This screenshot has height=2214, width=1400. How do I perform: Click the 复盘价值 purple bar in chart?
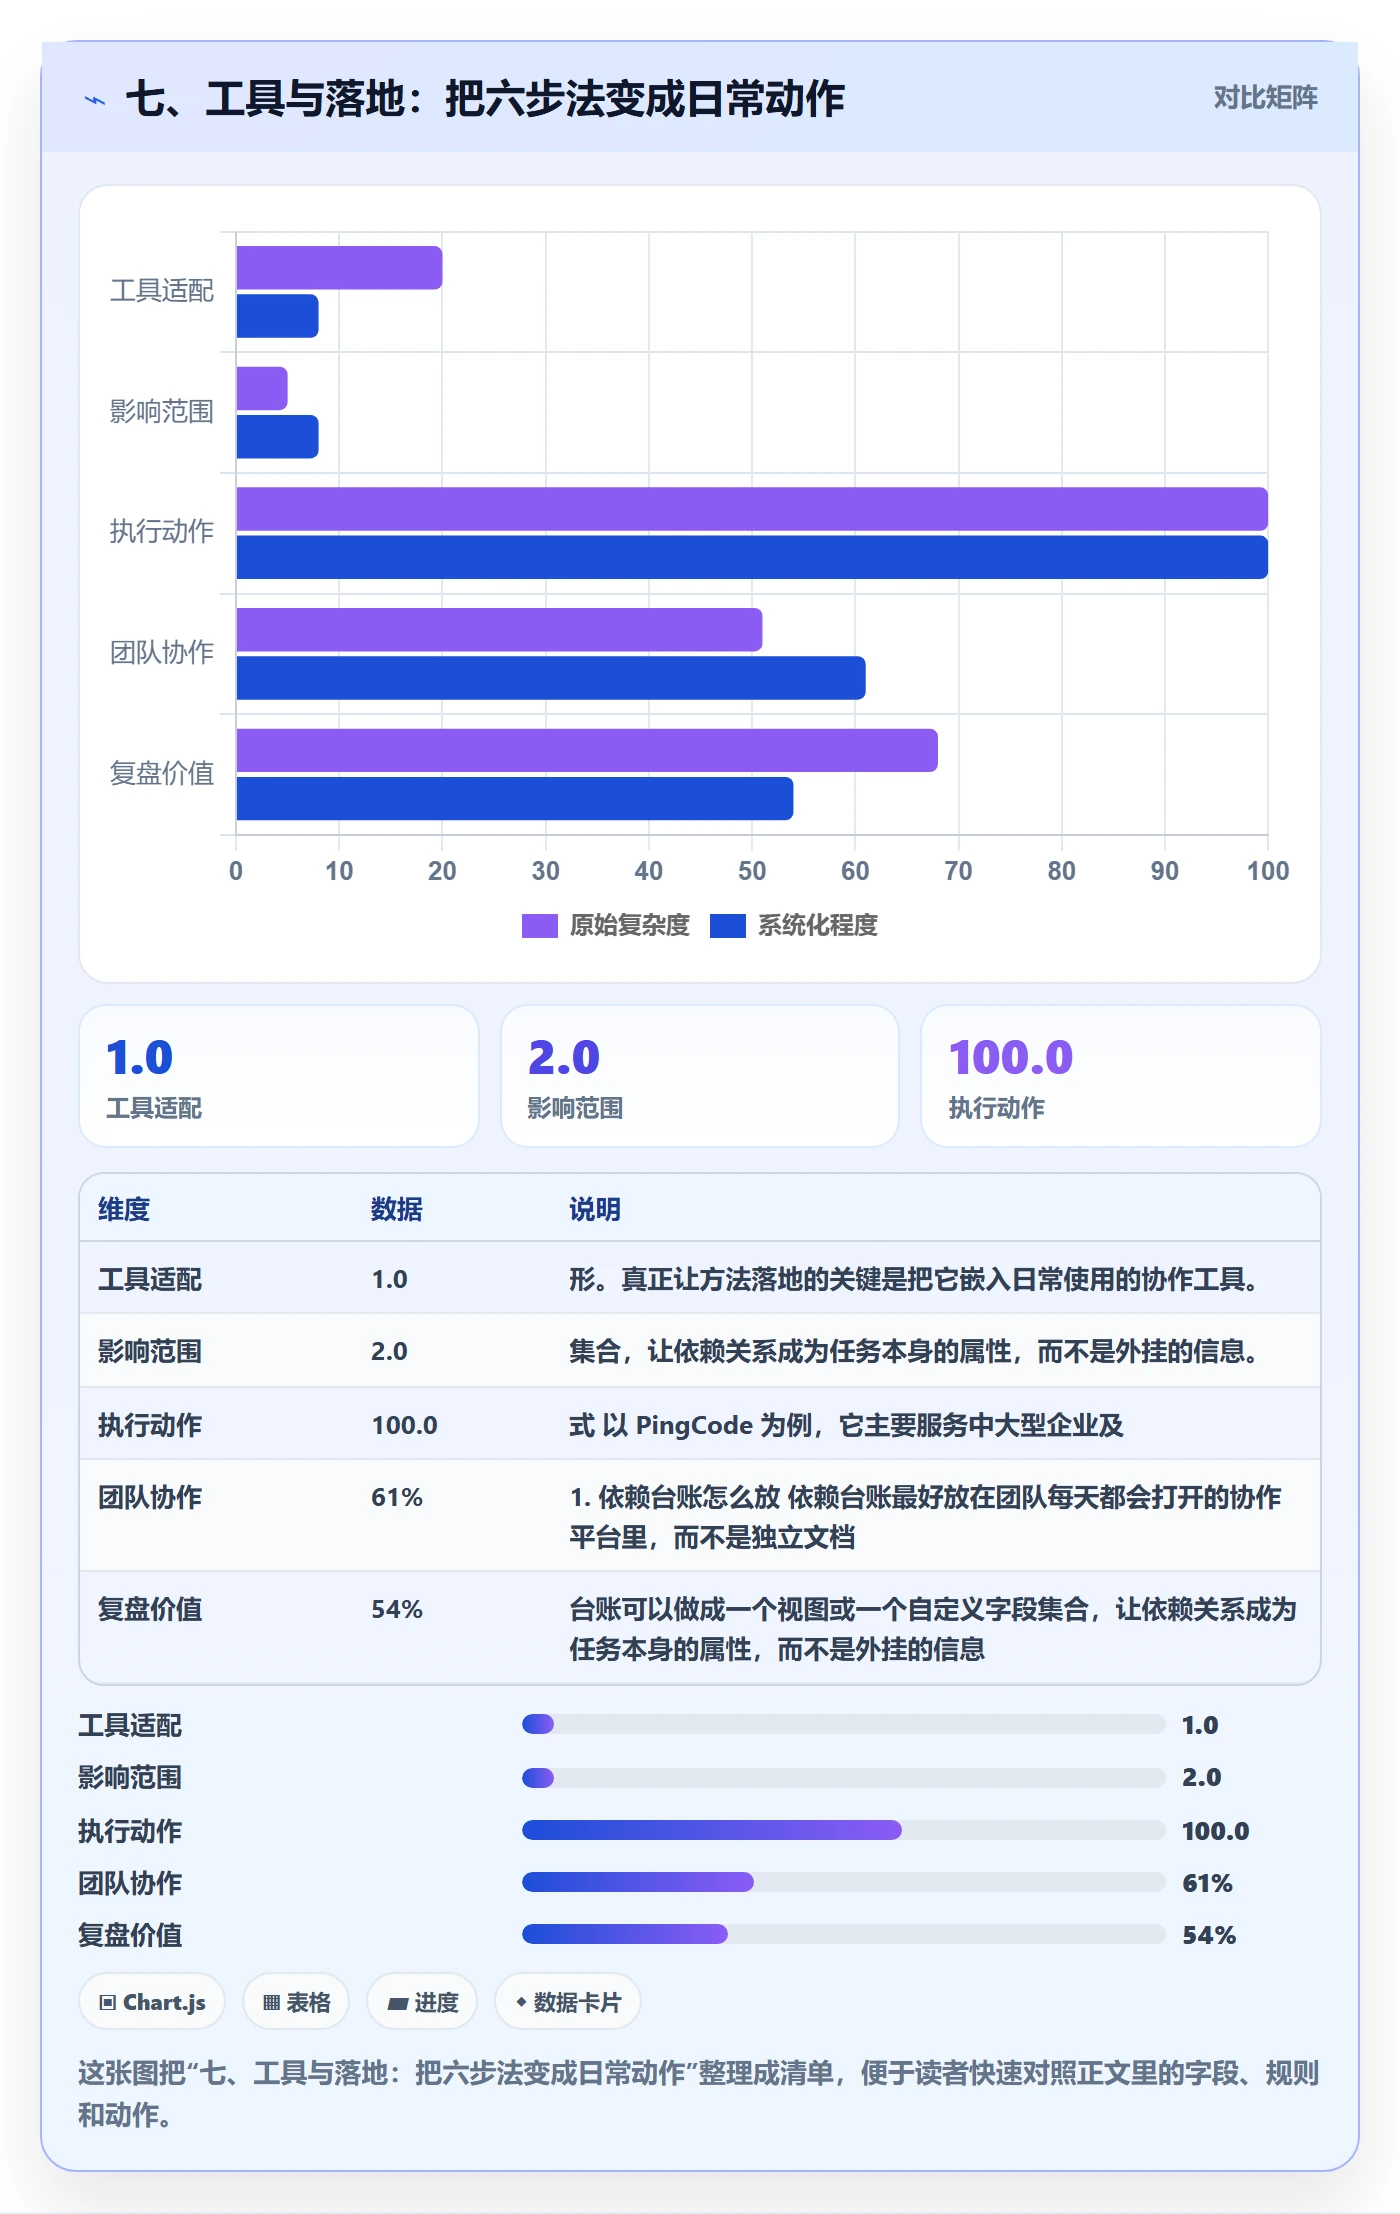(x=587, y=750)
